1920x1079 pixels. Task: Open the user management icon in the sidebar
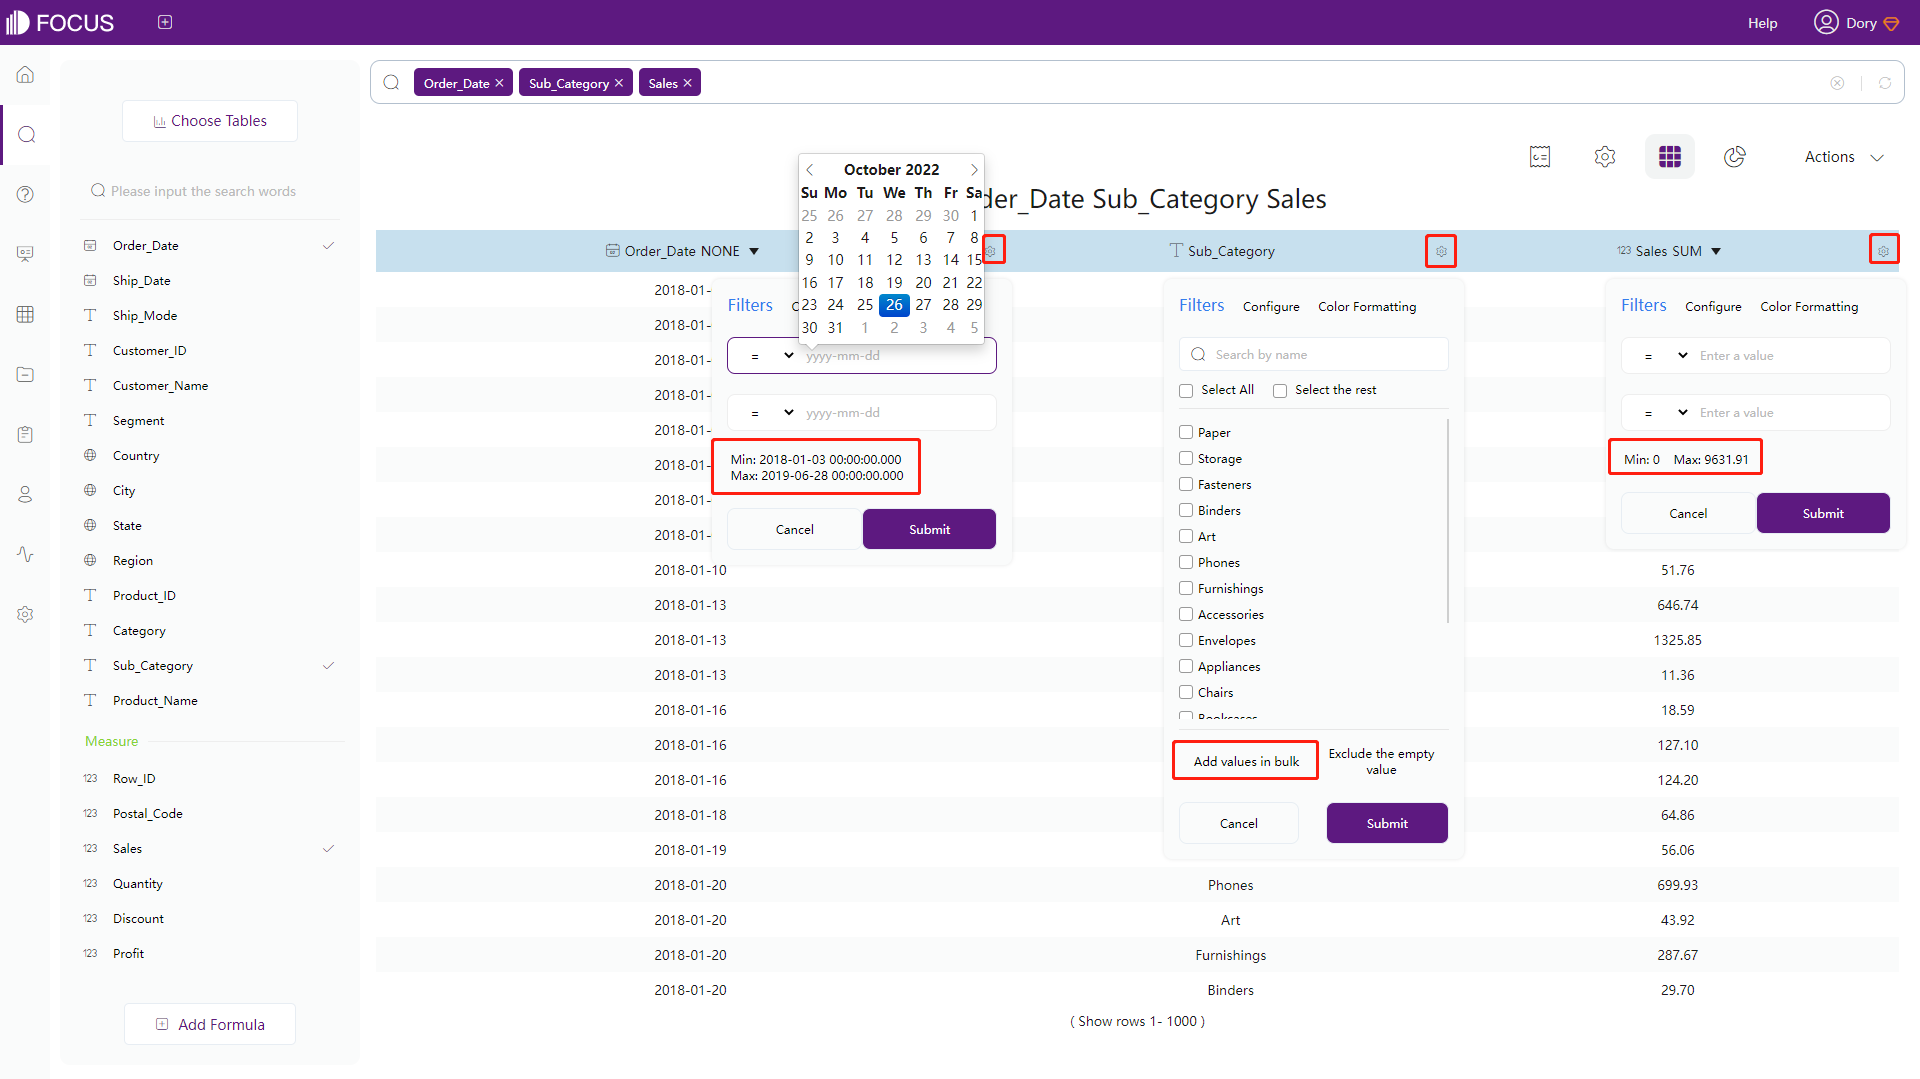pyautogui.click(x=26, y=494)
